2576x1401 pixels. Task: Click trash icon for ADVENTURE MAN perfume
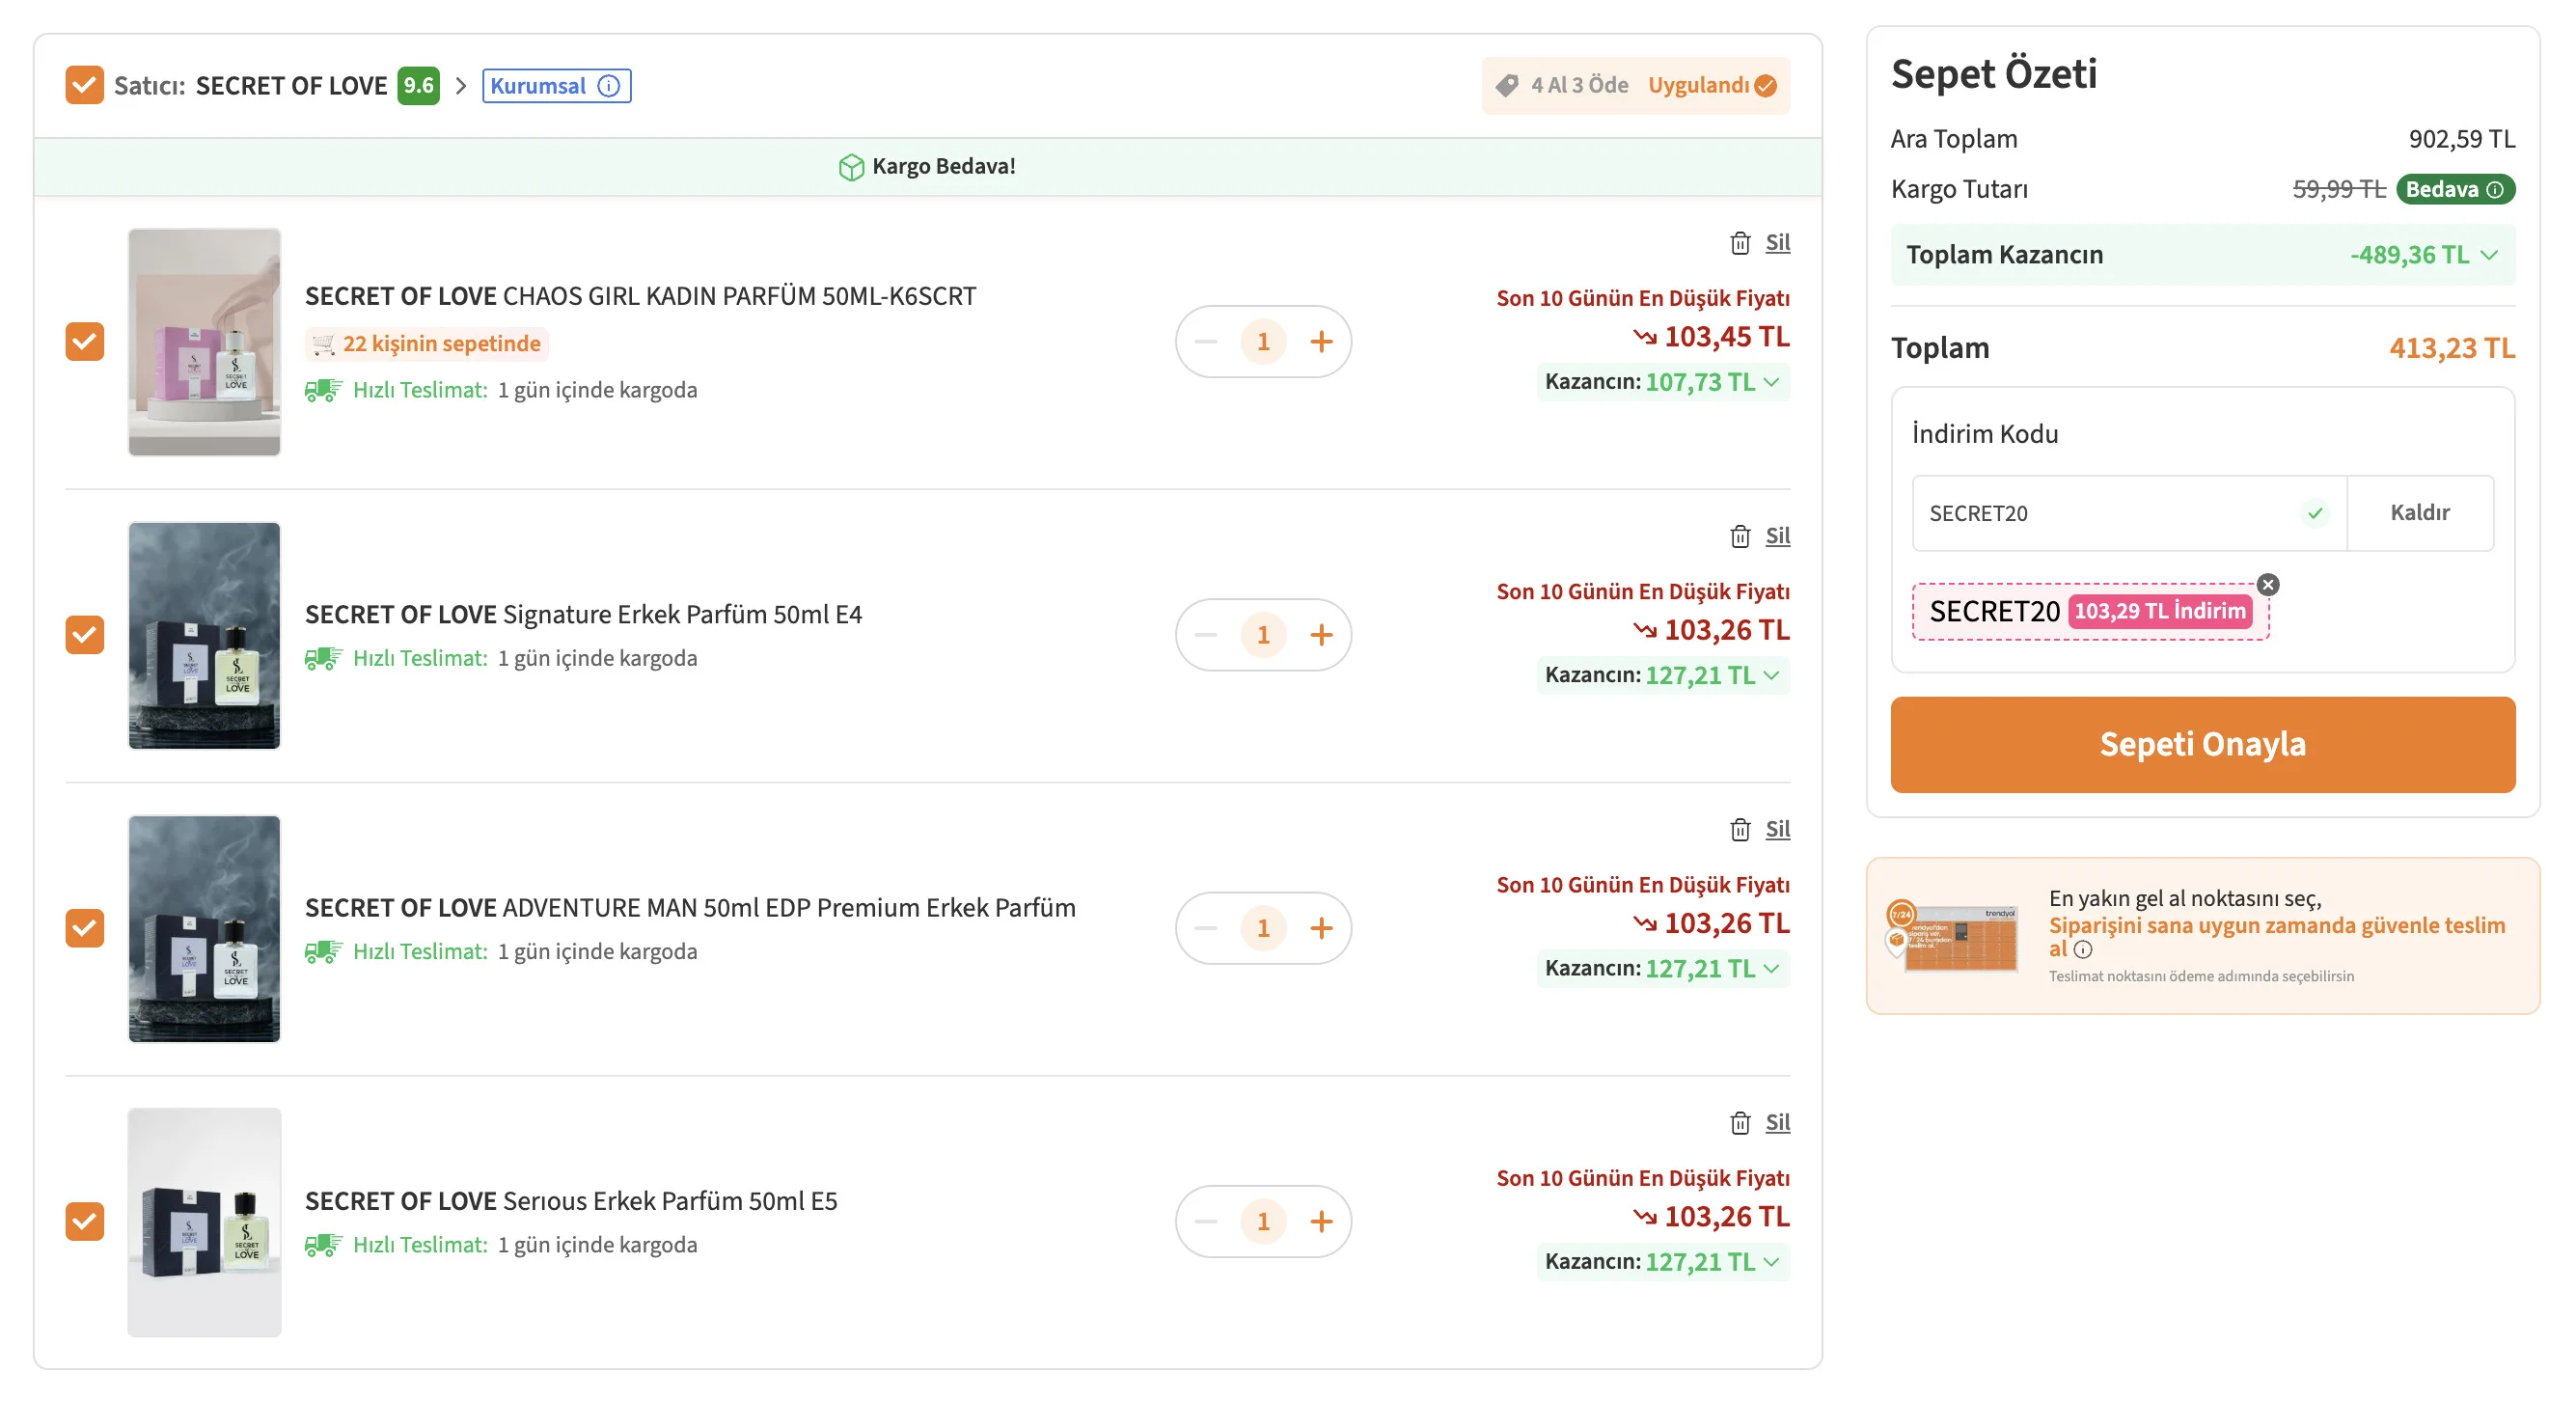coord(1740,829)
